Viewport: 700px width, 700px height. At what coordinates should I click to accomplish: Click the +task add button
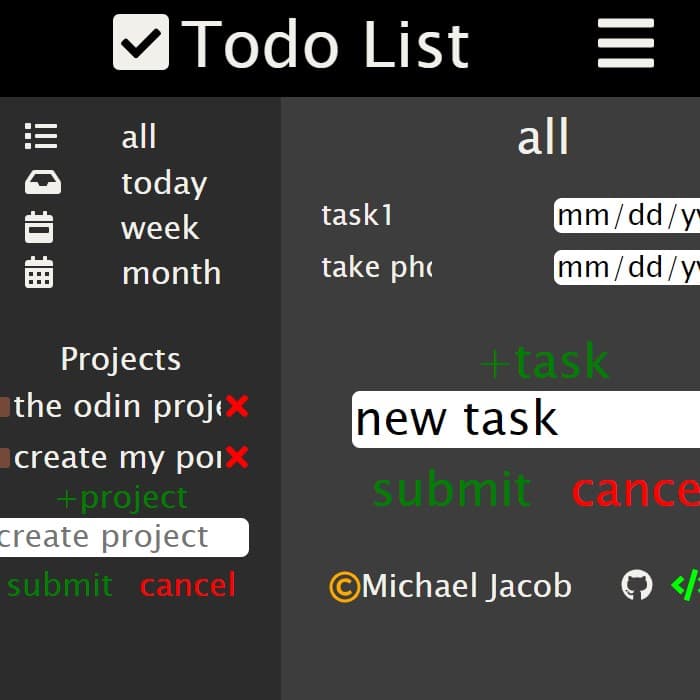(x=544, y=361)
